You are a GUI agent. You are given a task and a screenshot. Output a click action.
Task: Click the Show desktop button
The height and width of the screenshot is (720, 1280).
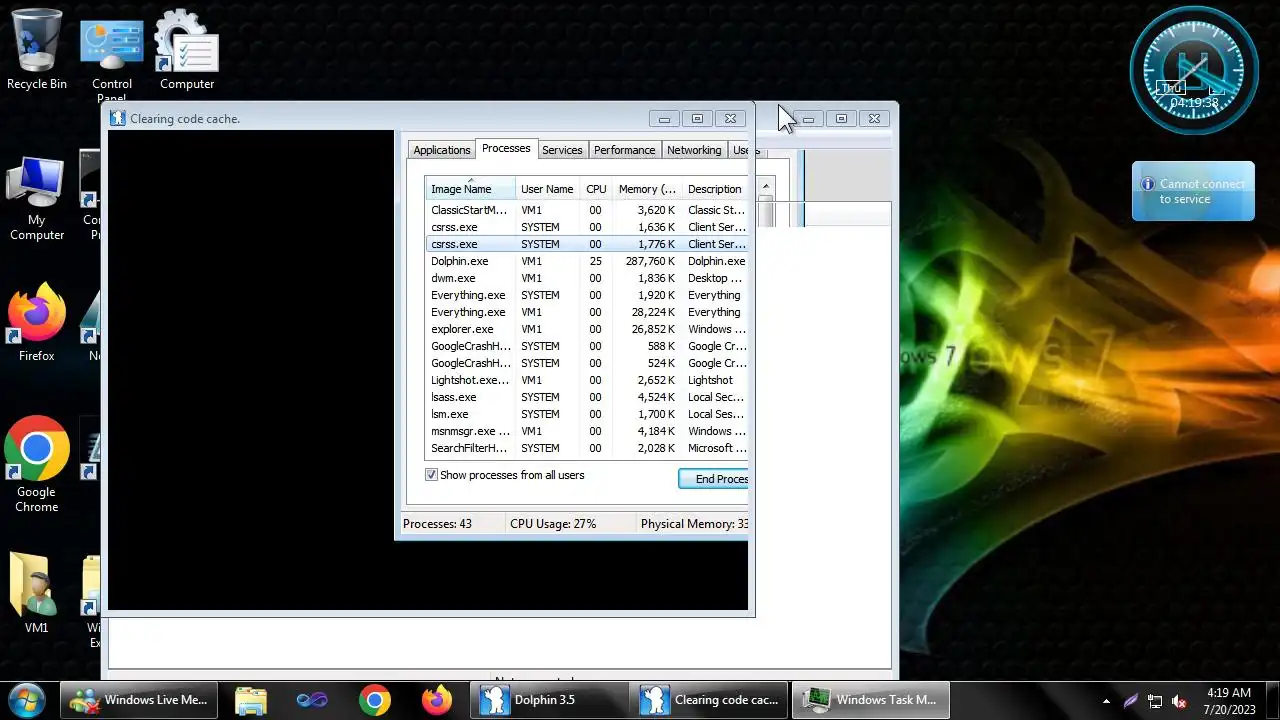coord(1272,700)
